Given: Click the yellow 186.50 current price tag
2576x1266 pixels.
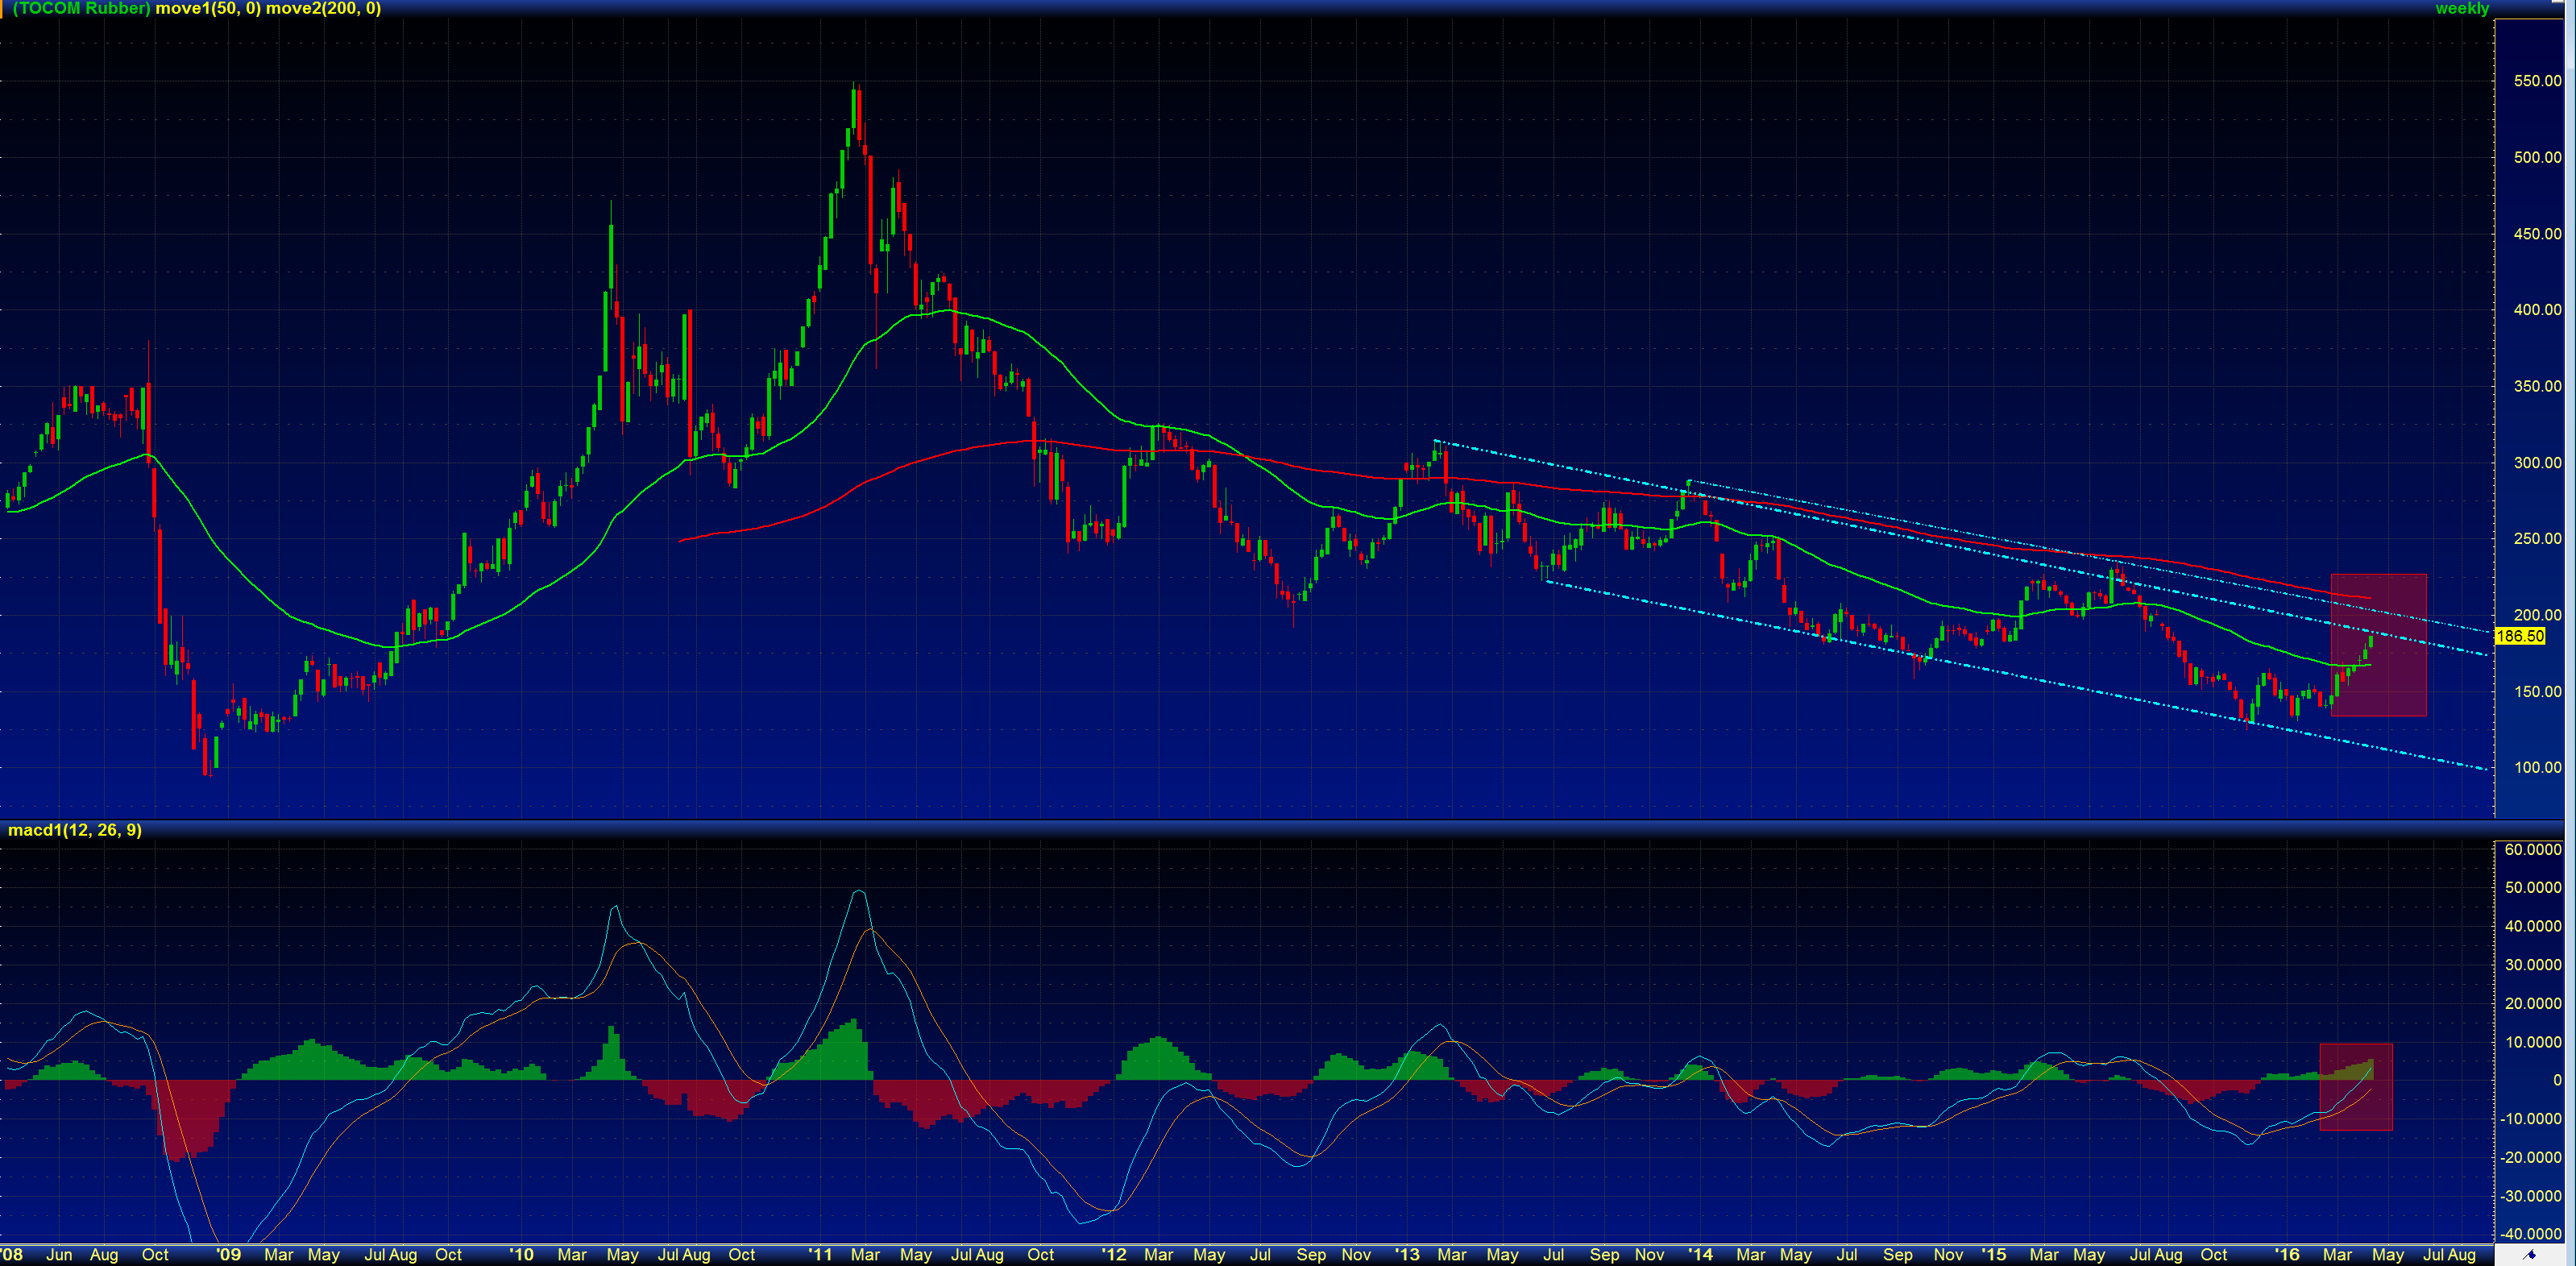Looking at the screenshot, I should (2519, 636).
